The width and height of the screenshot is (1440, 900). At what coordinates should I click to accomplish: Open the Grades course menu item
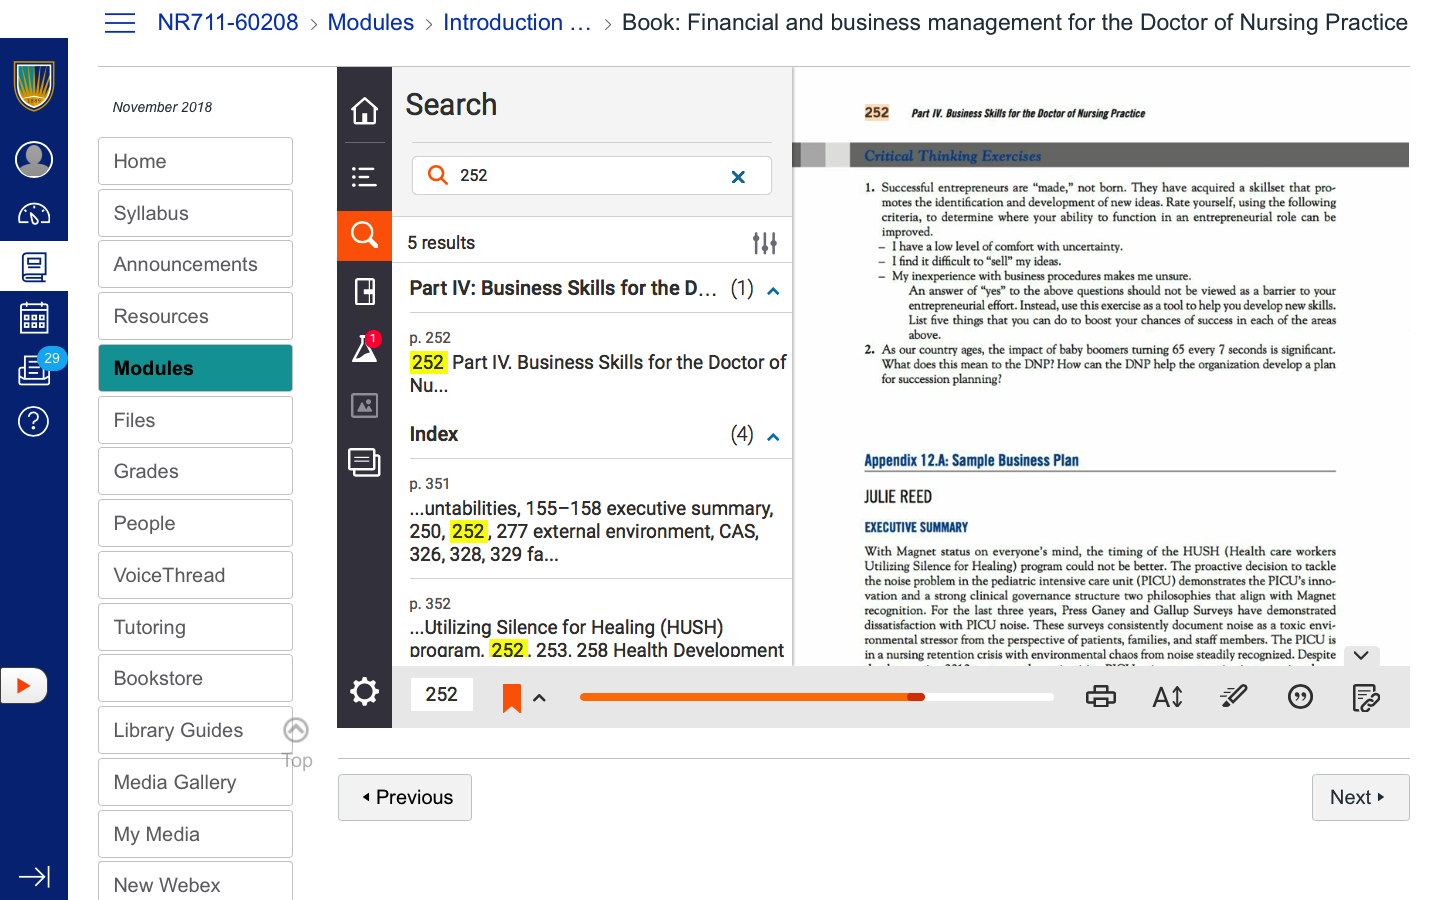pos(195,471)
